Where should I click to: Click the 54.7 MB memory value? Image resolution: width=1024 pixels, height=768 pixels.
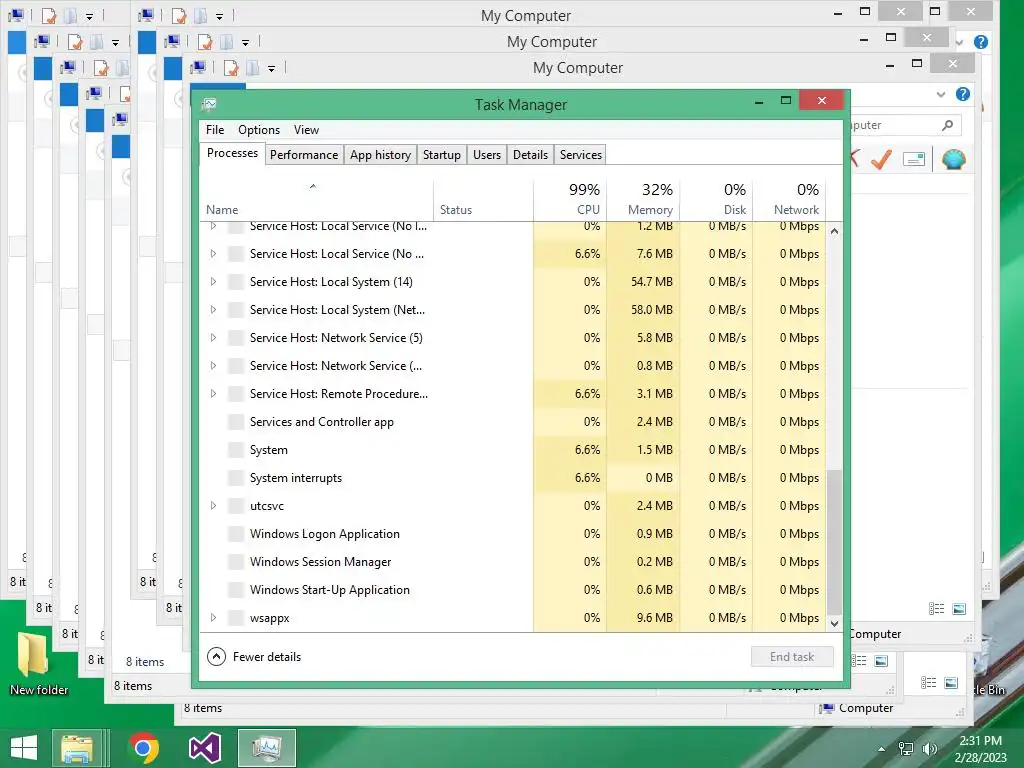click(x=651, y=281)
